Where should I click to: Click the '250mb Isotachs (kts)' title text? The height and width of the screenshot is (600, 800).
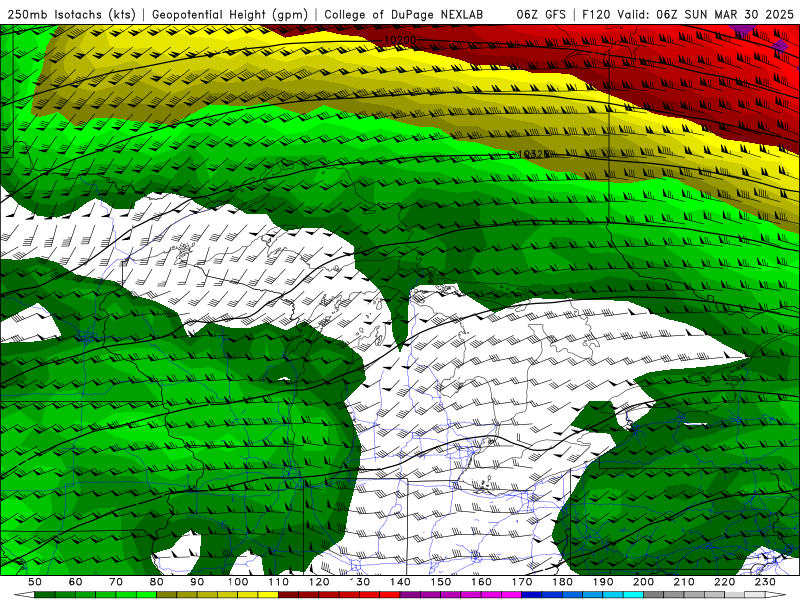72,14
